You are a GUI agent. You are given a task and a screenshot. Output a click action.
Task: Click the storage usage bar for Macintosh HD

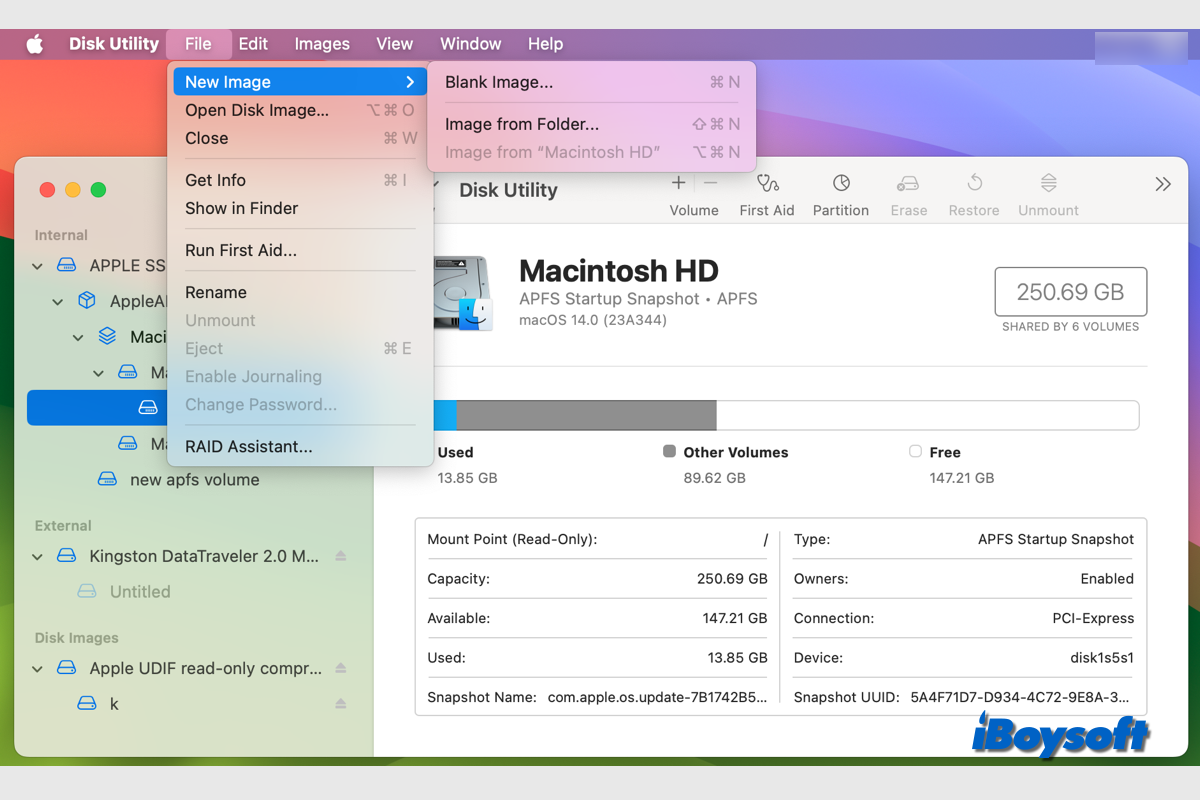[x=788, y=414]
